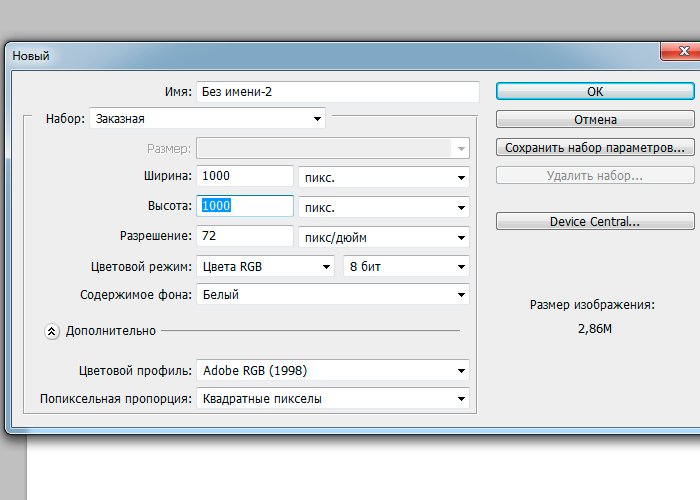Click the Имя text field
Viewport: 700px width, 500px height.
tap(338, 91)
